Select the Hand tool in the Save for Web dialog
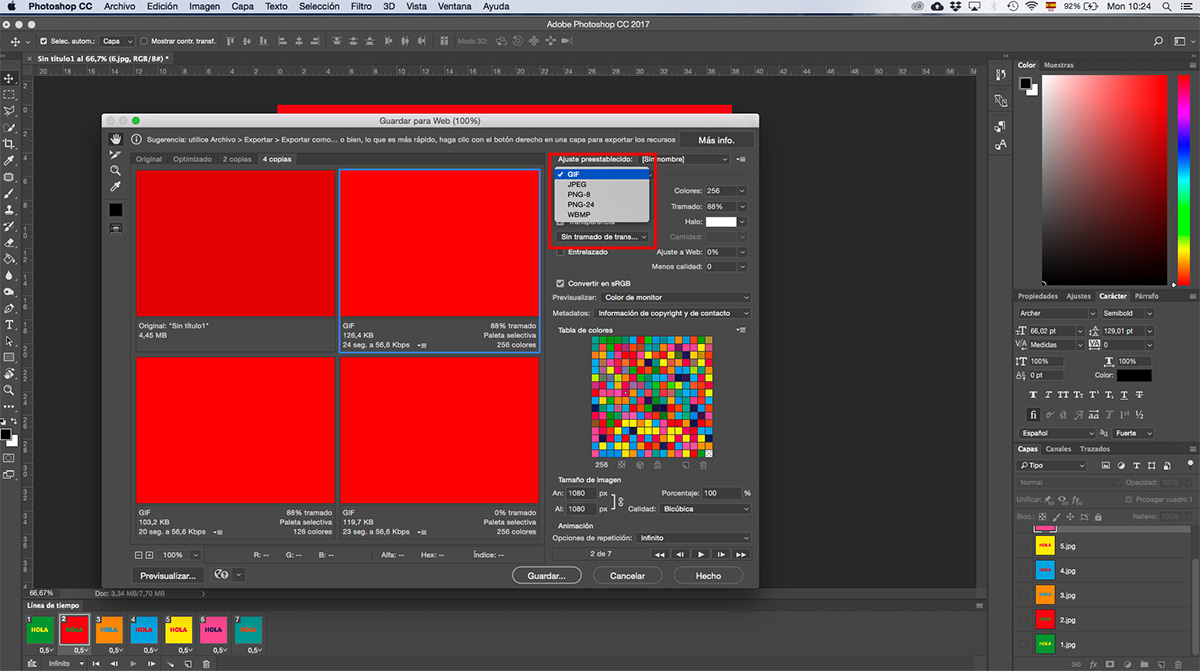Viewport: 1200px width, 671px height. (x=116, y=139)
